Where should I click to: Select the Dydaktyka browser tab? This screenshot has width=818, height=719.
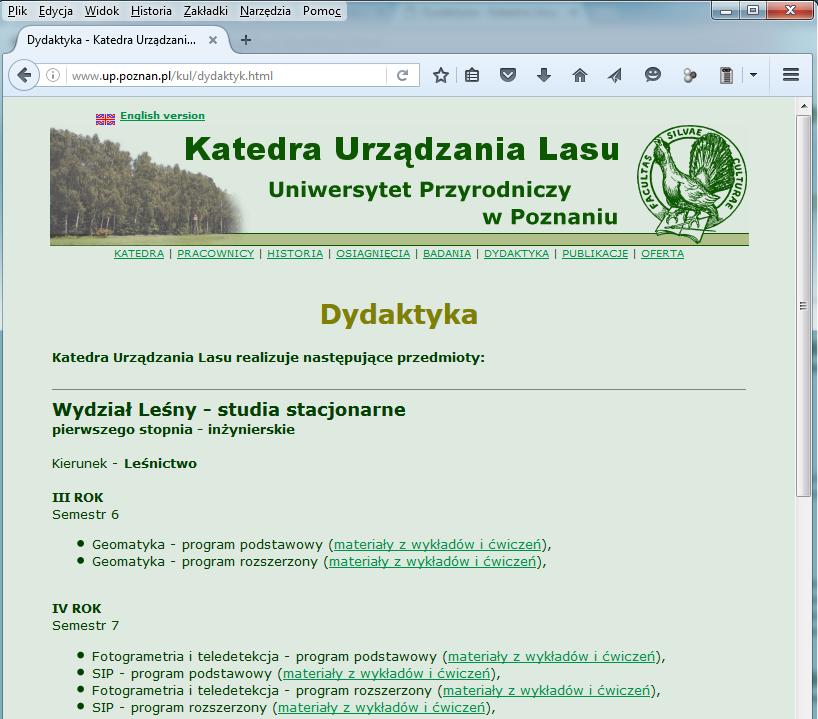(x=123, y=40)
